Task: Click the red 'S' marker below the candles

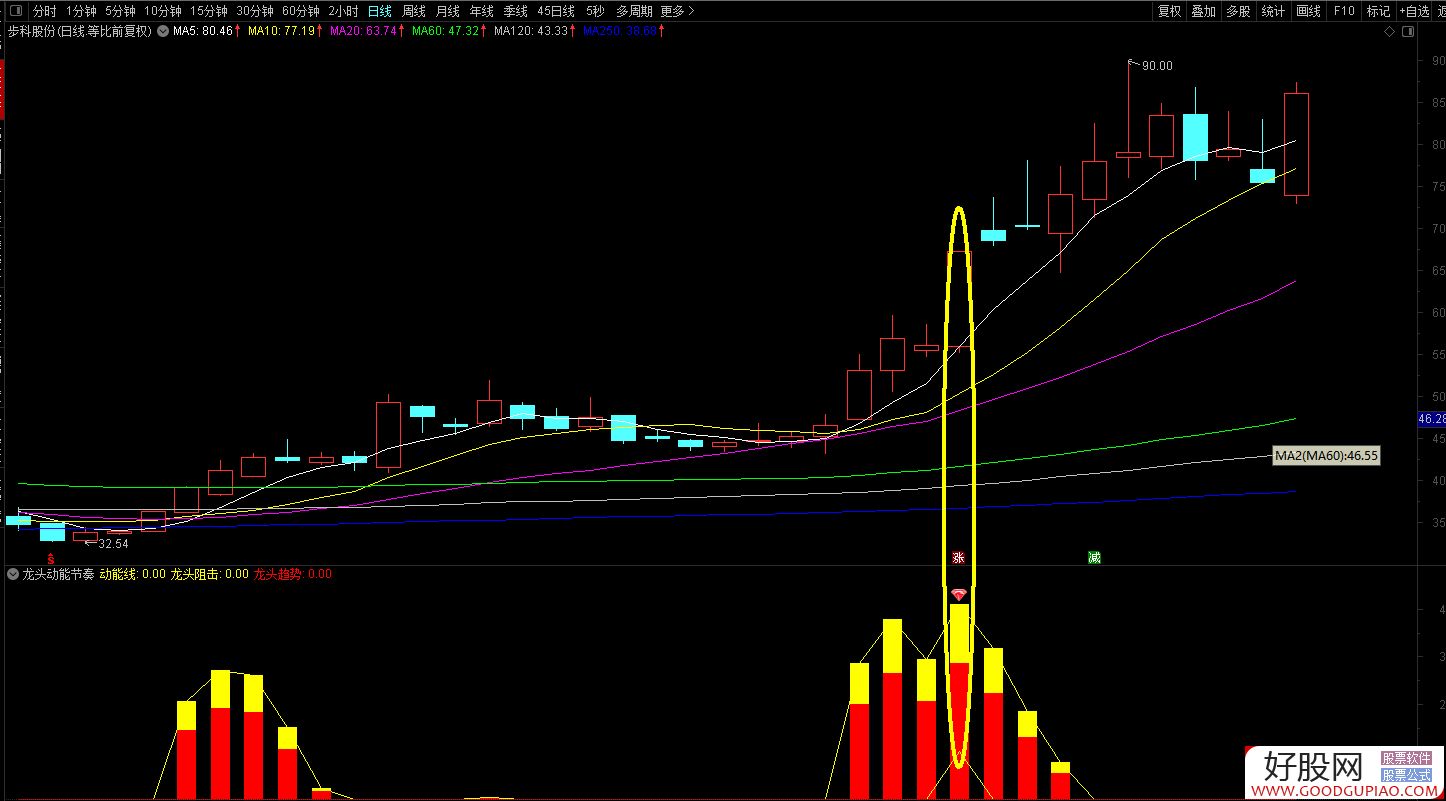Action: (49, 557)
